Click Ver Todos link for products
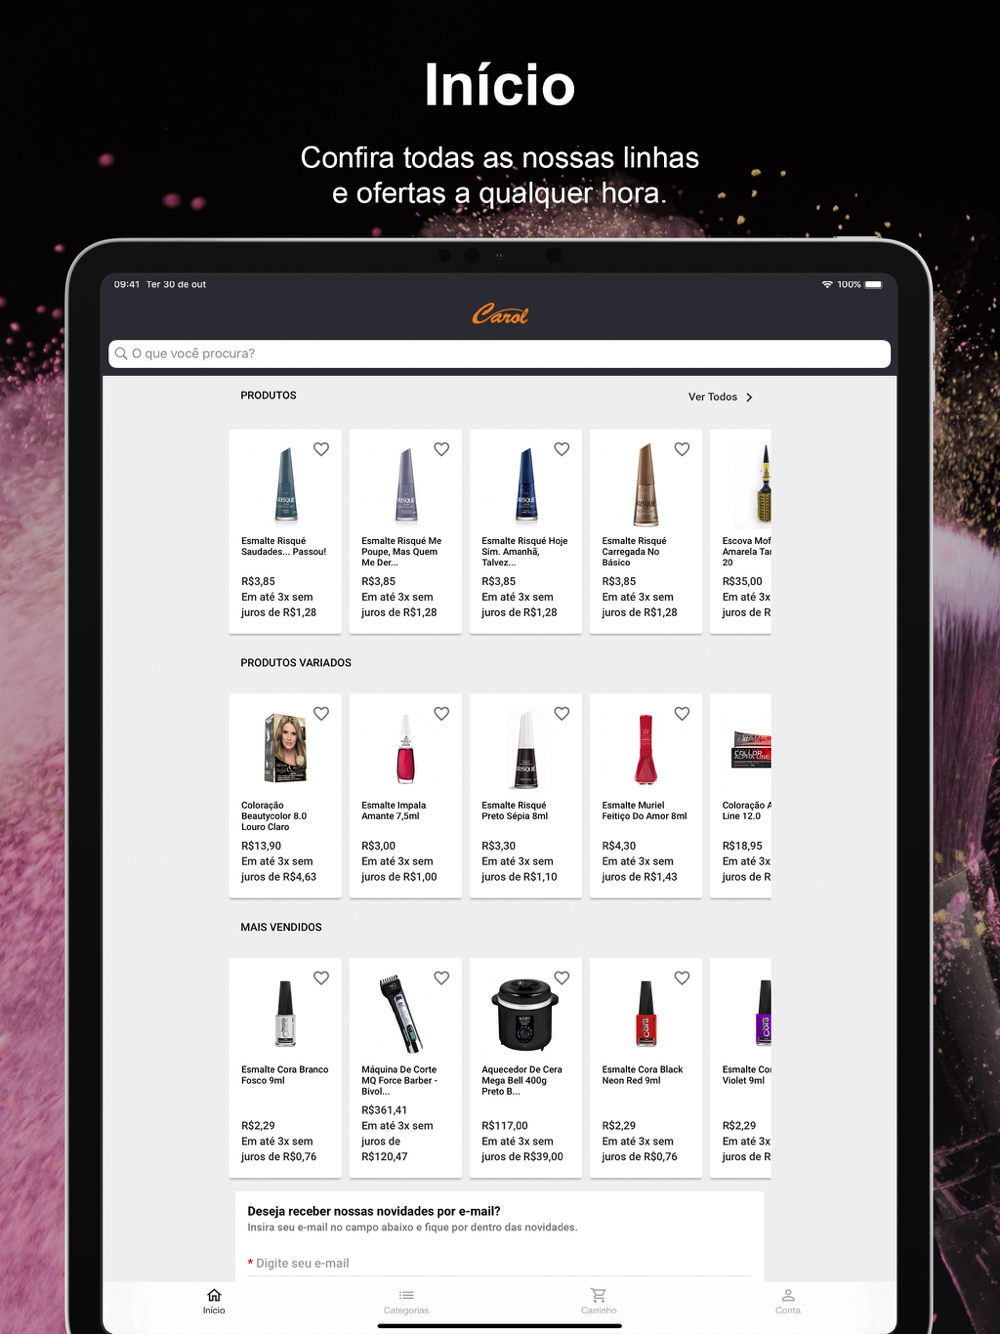1000x1334 pixels. 712,397
